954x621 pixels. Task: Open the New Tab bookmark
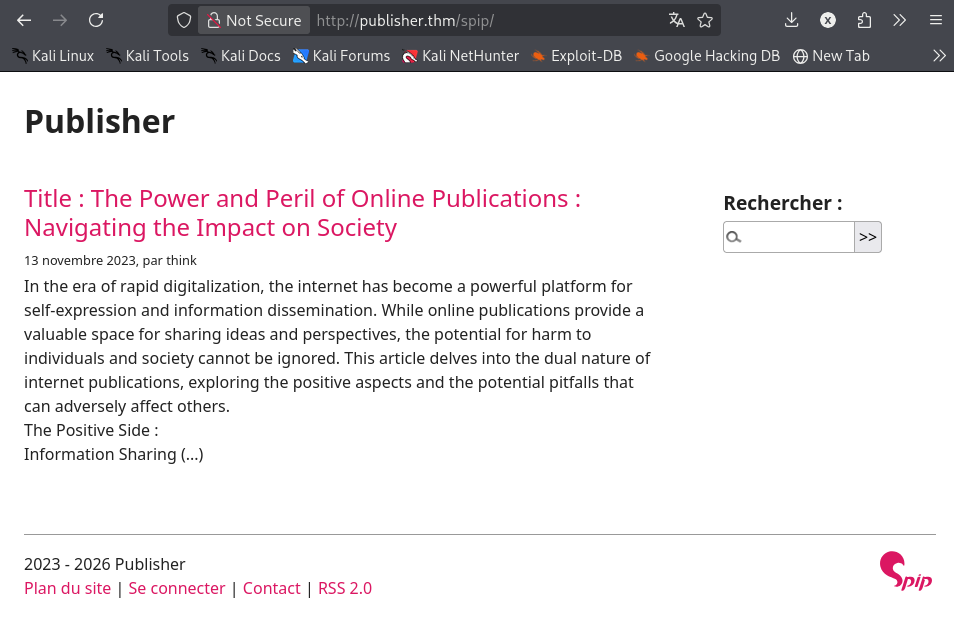[x=831, y=56]
